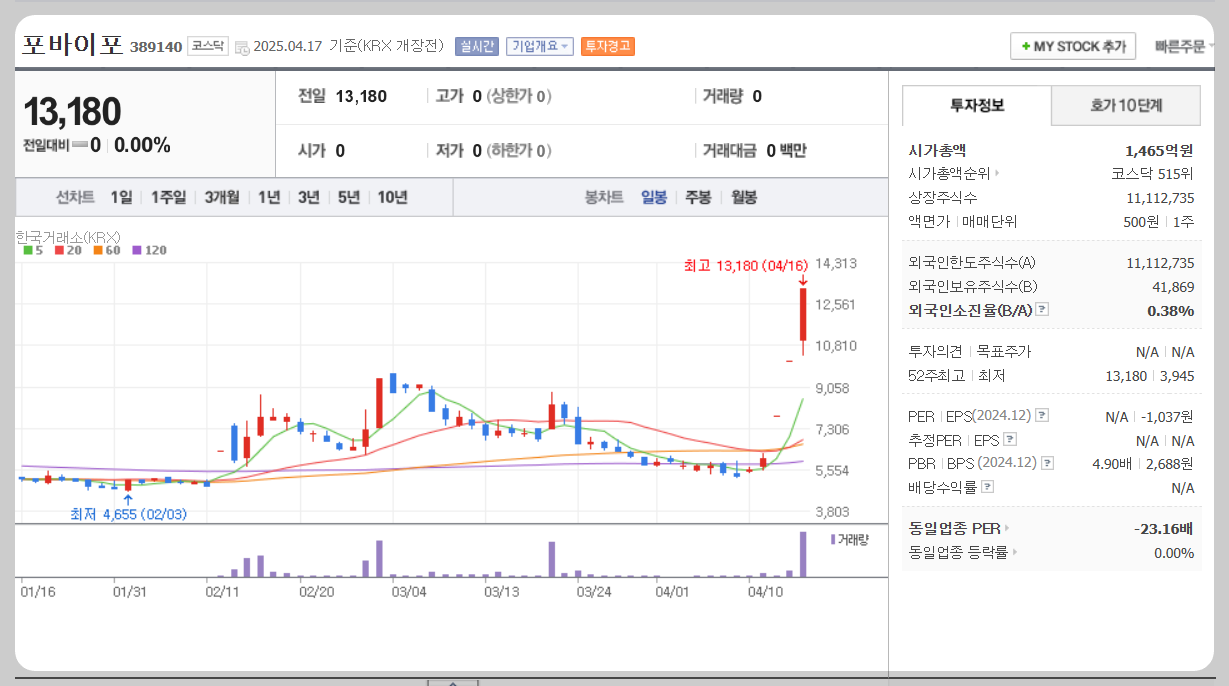The height and width of the screenshot is (686, 1229).
Task: Click the print icon next to the date
Action: (x=244, y=47)
